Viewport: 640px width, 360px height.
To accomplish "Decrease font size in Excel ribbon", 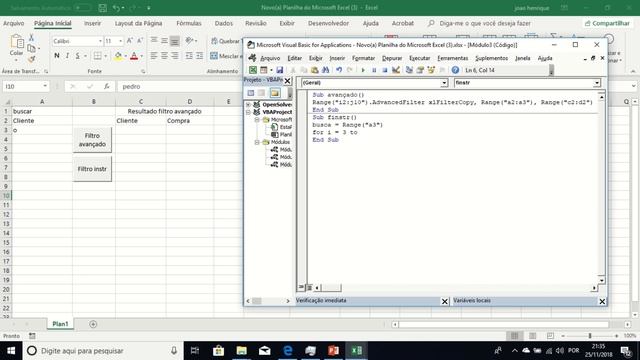I will pyautogui.click(x=140, y=41).
